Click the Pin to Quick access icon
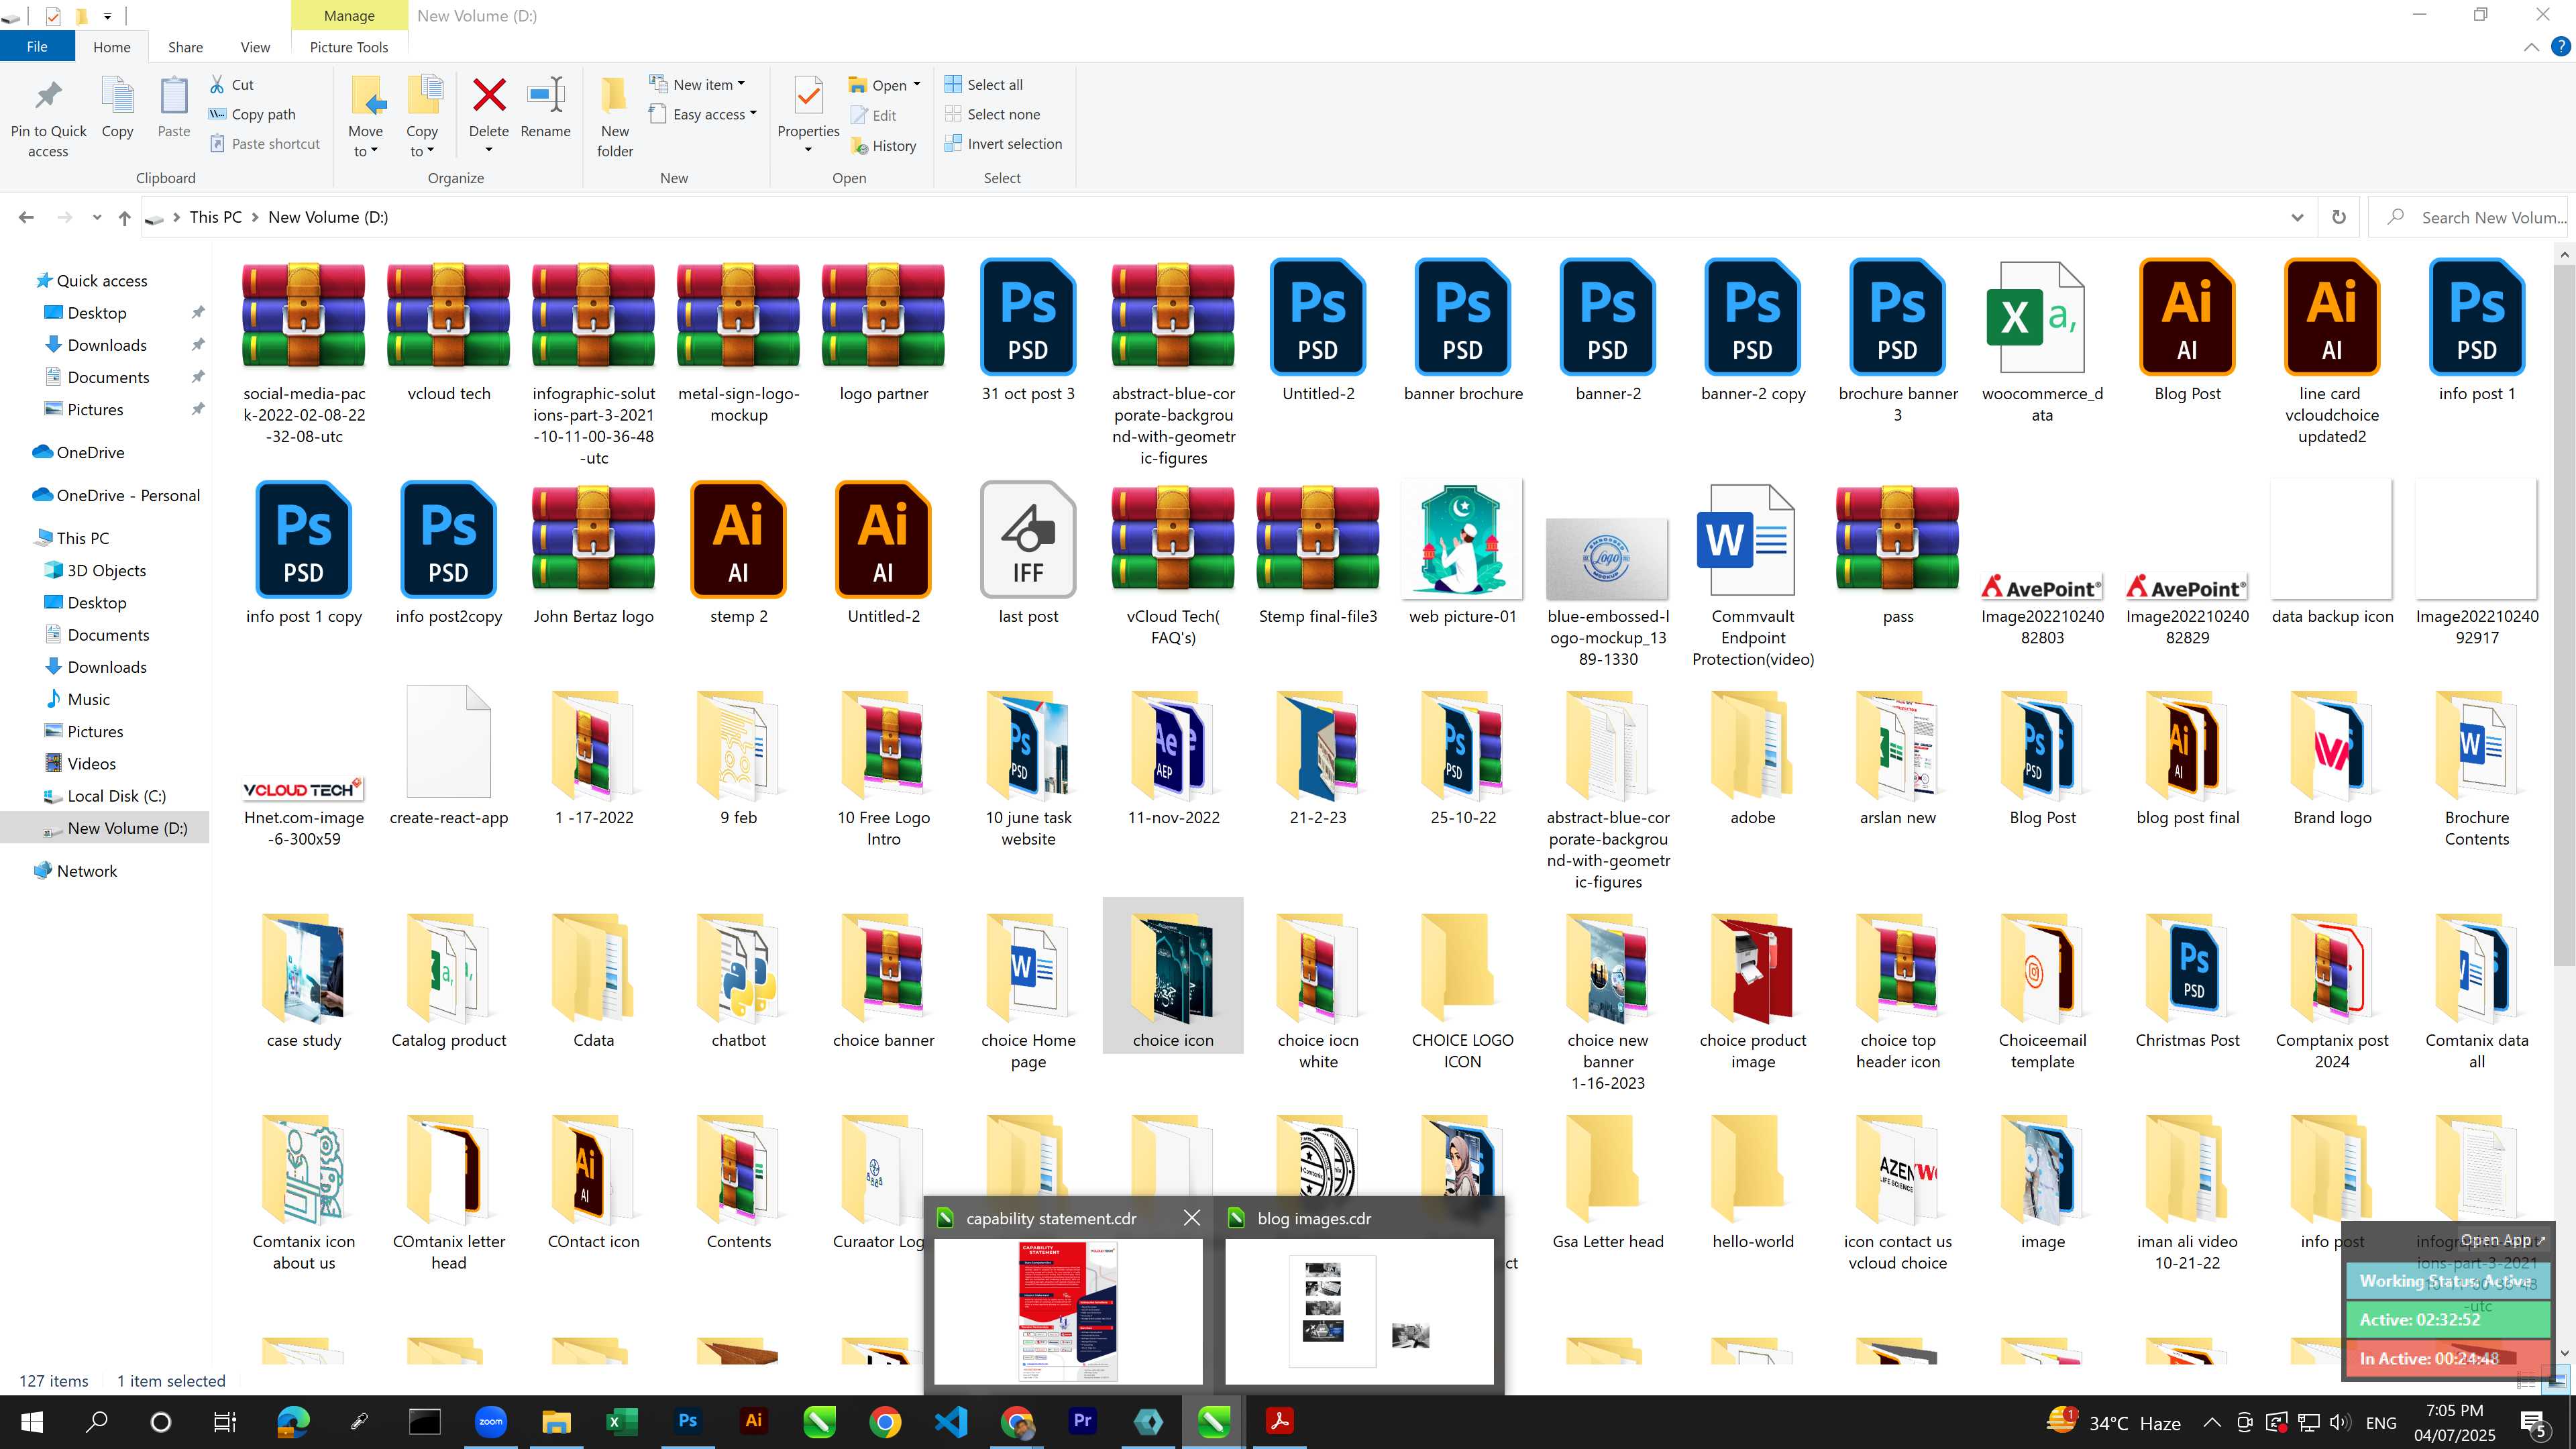 pyautogui.click(x=48, y=96)
